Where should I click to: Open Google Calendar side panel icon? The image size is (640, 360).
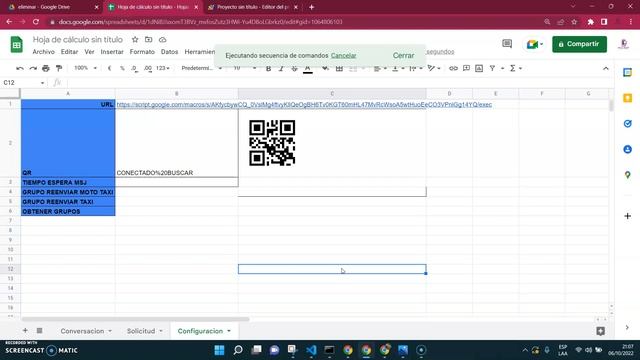coord(627,73)
